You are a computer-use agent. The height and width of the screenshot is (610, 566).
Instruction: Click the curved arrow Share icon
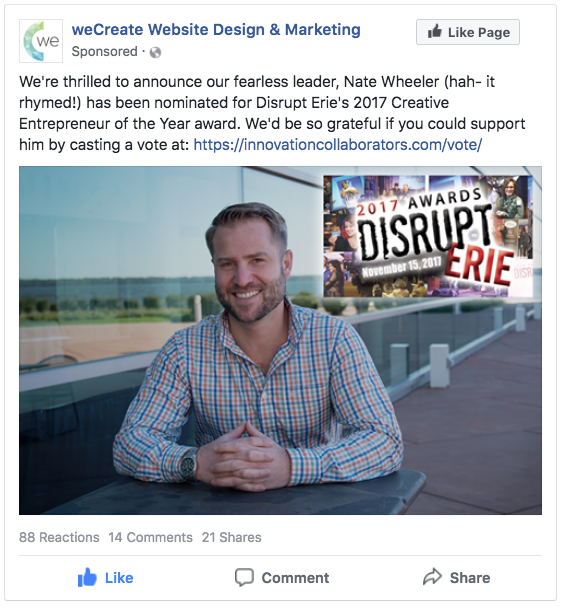pyautogui.click(x=432, y=577)
